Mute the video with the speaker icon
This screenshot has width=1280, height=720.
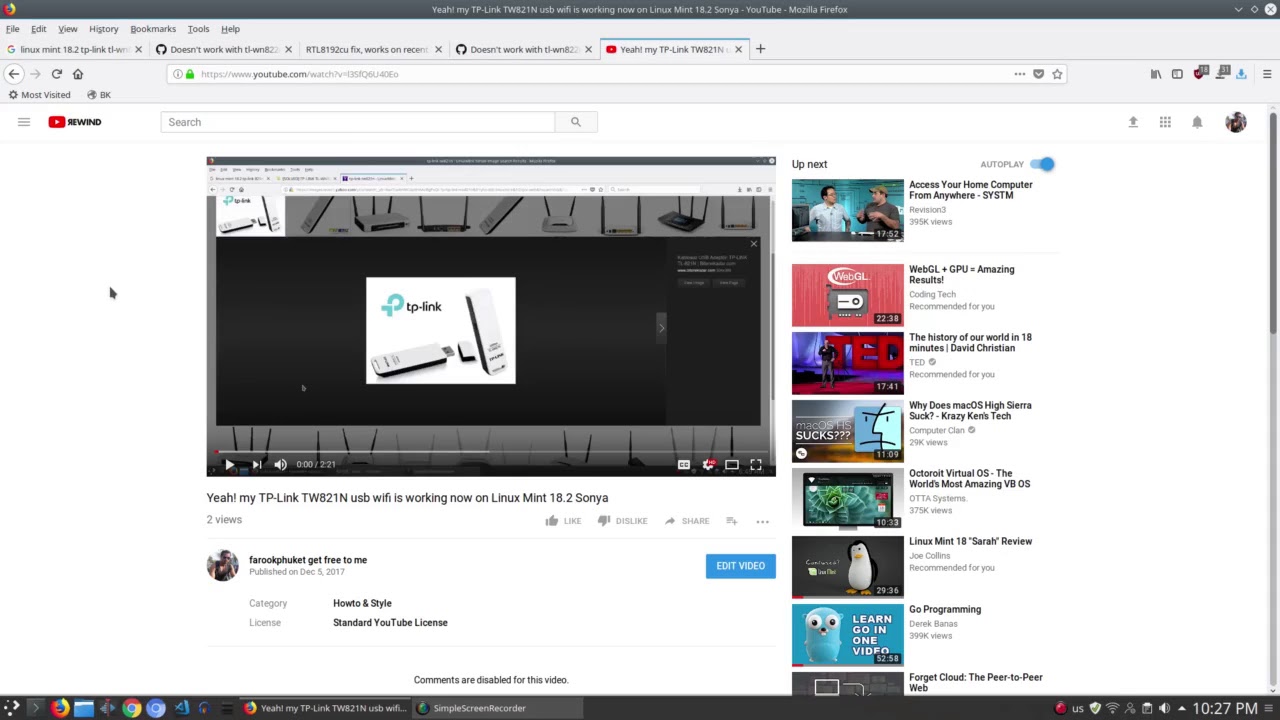coord(281,464)
